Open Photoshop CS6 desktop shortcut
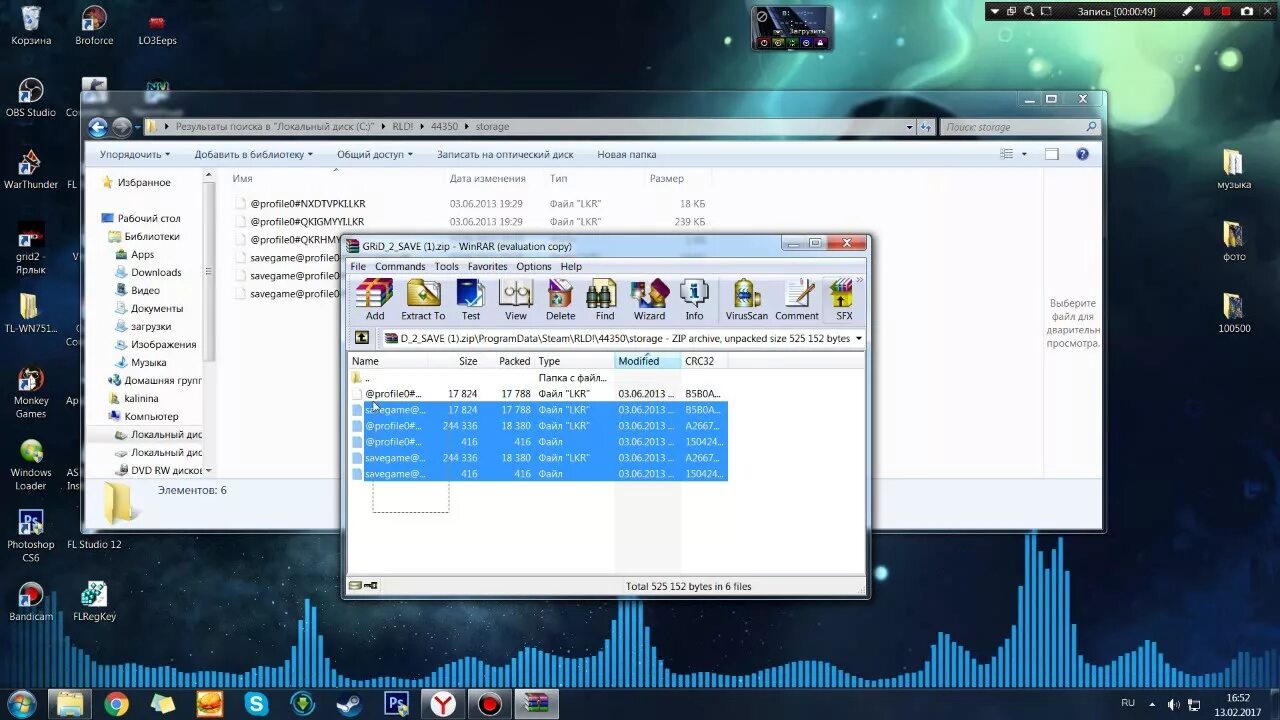Image resolution: width=1280 pixels, height=720 pixels. (31, 536)
